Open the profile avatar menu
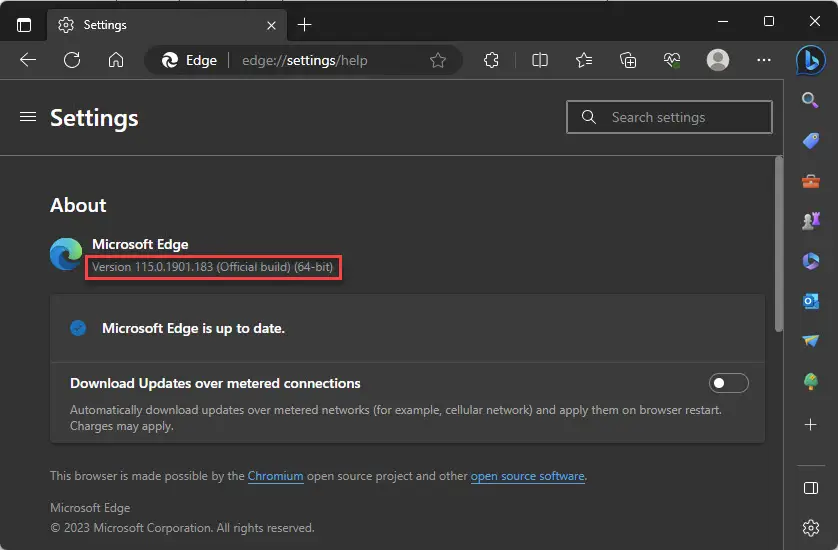Image resolution: width=838 pixels, height=550 pixels. pos(718,60)
